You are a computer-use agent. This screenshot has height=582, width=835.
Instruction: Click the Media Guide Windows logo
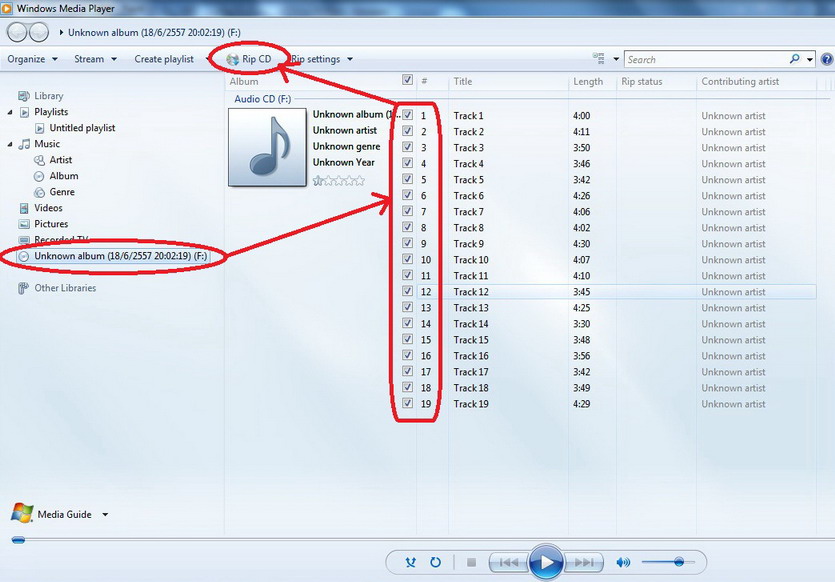(22, 513)
